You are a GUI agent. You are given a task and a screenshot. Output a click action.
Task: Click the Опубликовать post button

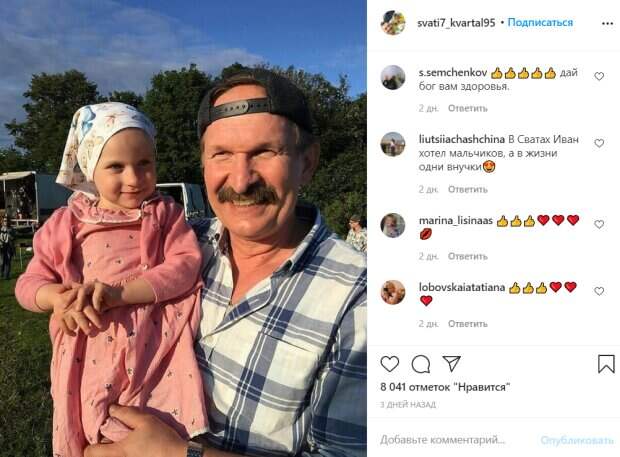click(x=577, y=440)
